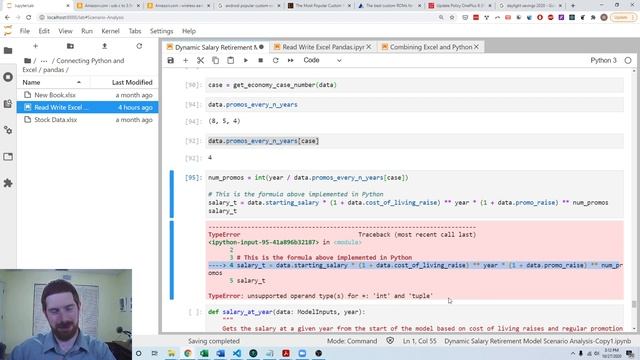The height and width of the screenshot is (360, 640).
Task: Open a new browser tab
Action: 573,6
